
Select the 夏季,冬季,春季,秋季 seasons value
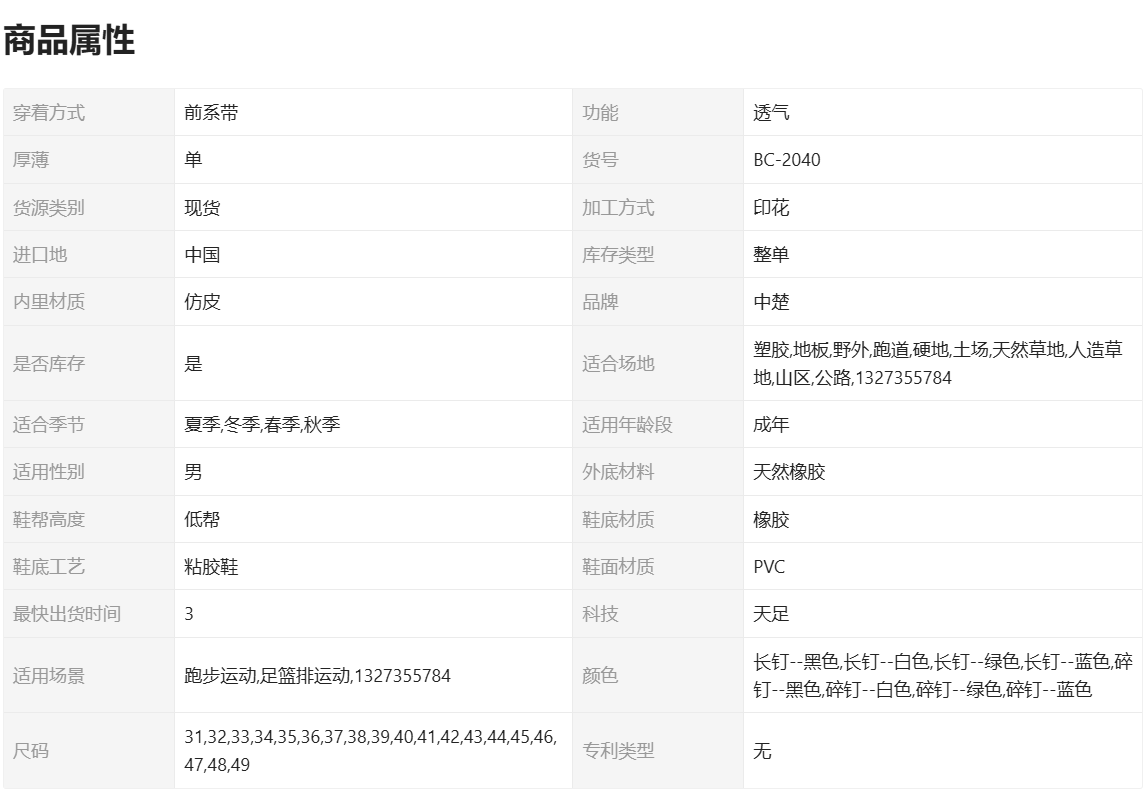(x=262, y=425)
